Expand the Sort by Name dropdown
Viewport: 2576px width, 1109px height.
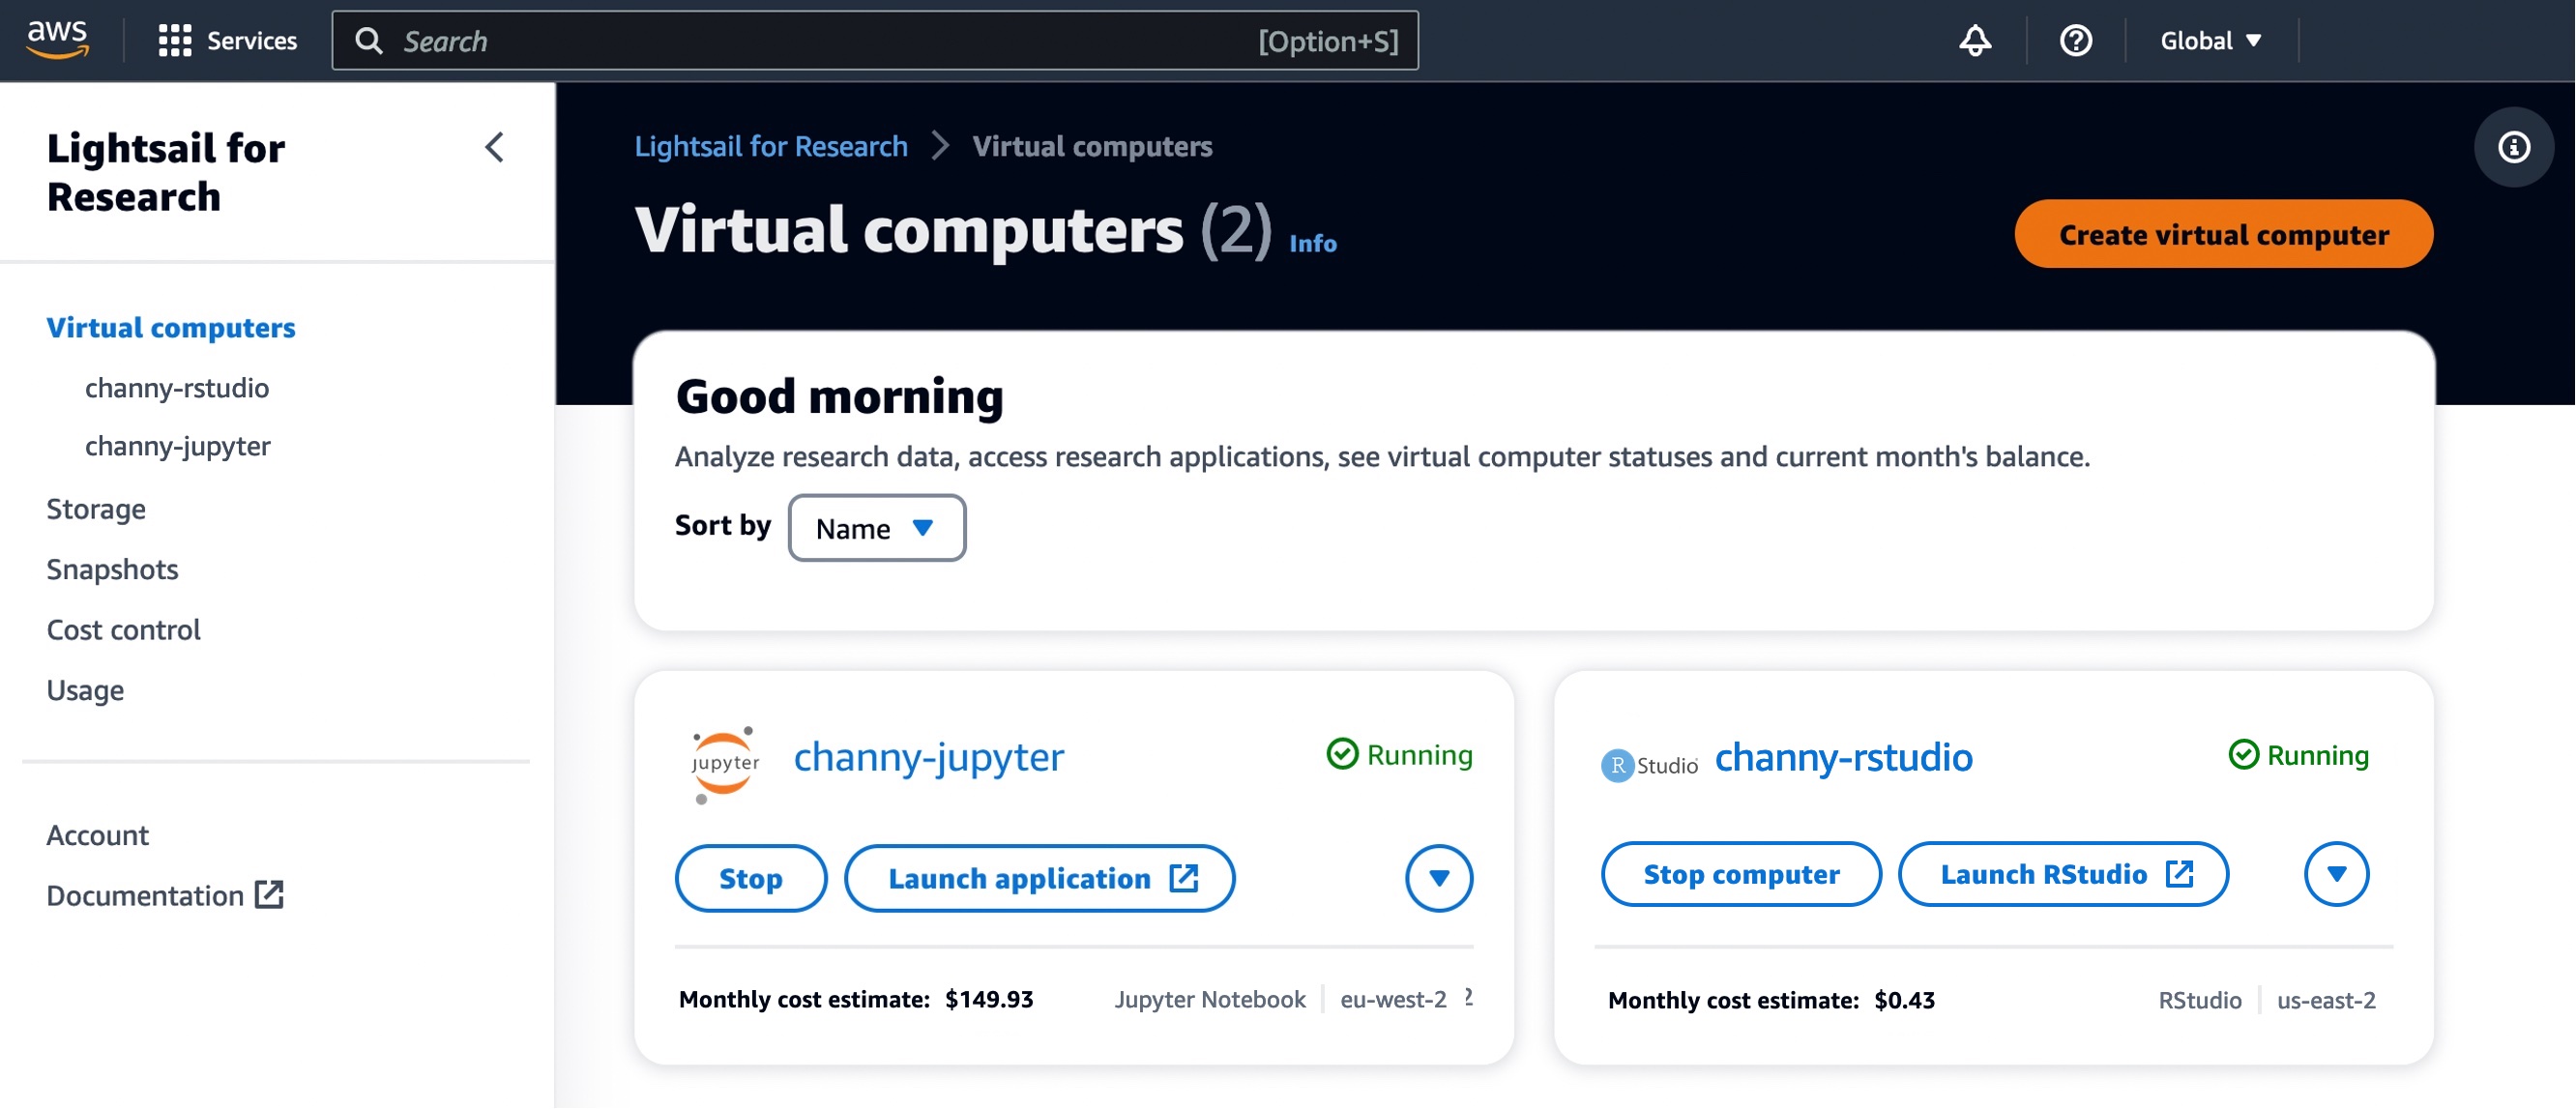[x=877, y=527]
